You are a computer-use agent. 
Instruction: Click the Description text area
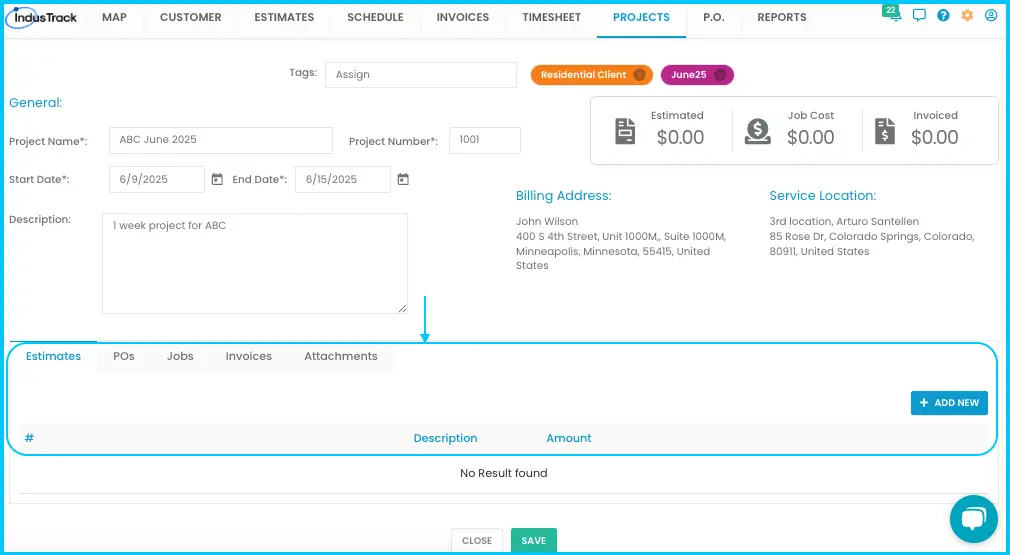point(255,263)
